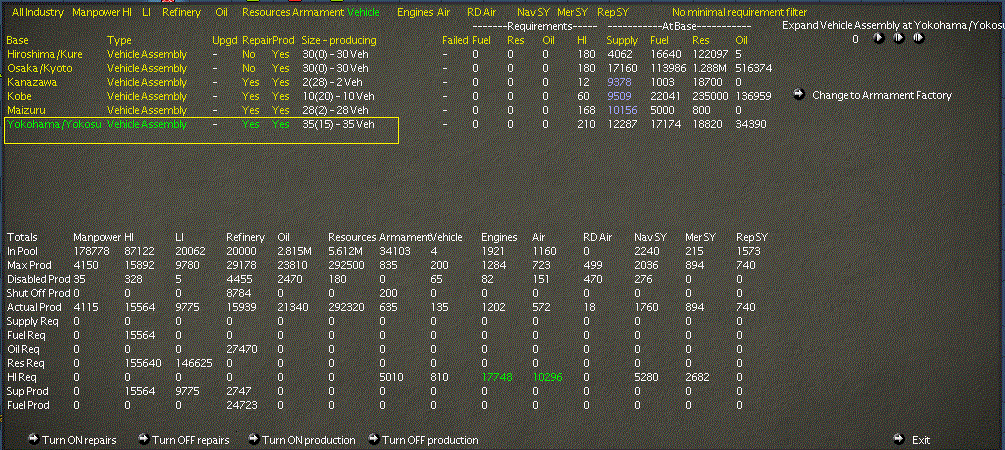The height and width of the screenshot is (450, 1005).
Task: Click Turn ON repairs button
Action: pyautogui.click(x=72, y=440)
